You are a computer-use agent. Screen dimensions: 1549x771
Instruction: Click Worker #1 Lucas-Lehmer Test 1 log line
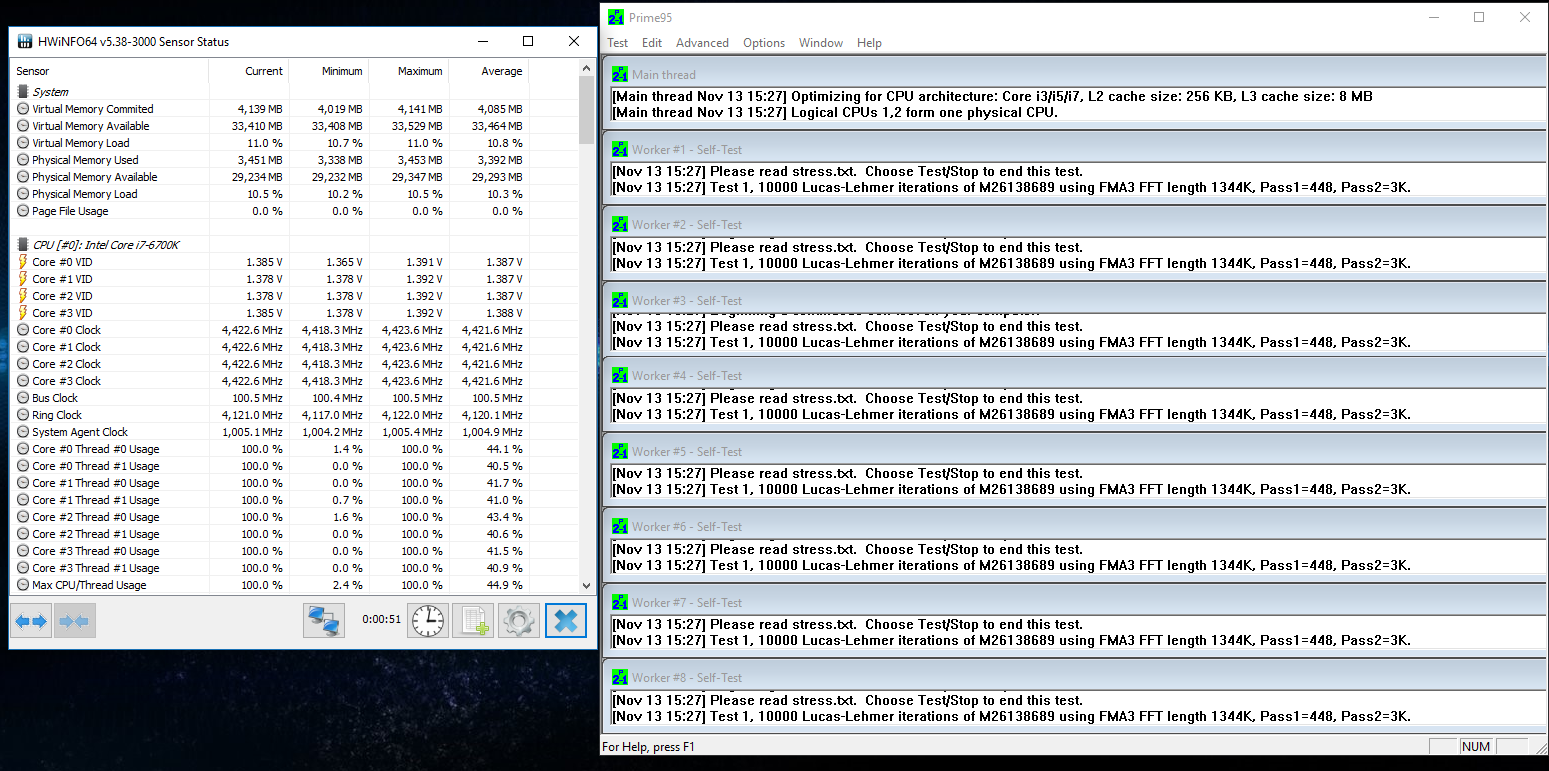1011,188
